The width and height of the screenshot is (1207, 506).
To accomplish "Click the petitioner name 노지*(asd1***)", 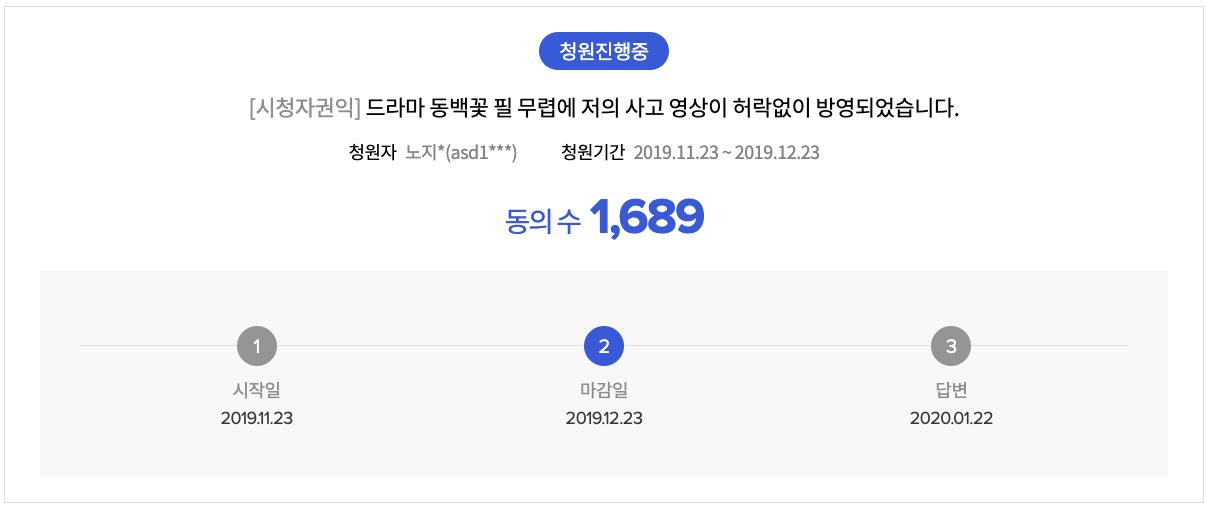I will [x=460, y=153].
